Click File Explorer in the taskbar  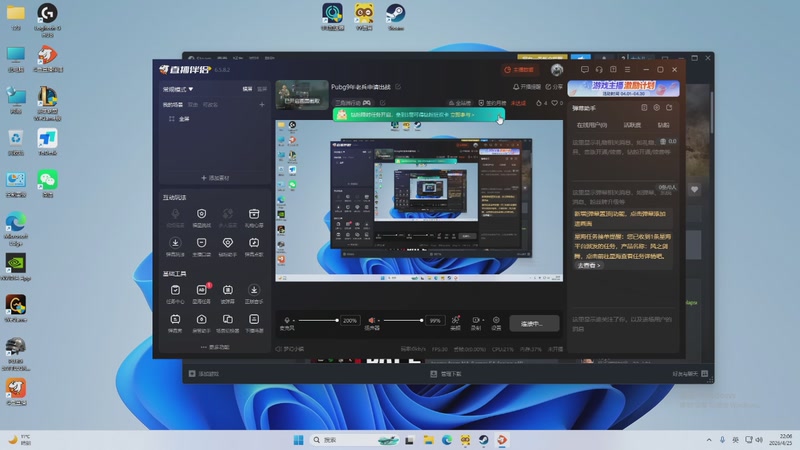[x=429, y=440]
